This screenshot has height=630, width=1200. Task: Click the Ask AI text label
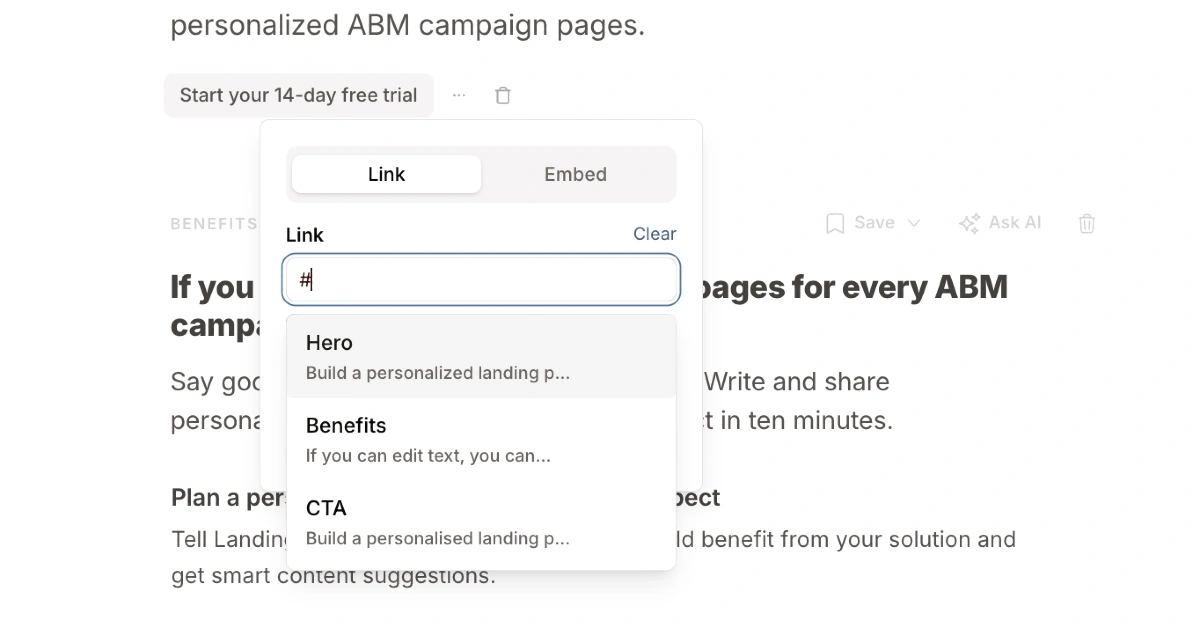1014,223
